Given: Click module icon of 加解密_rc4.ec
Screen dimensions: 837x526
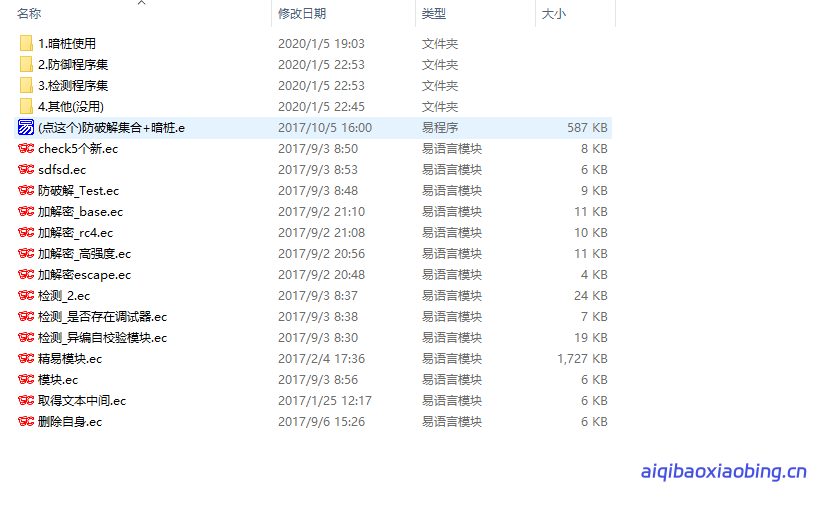Looking at the screenshot, I should (26, 232).
